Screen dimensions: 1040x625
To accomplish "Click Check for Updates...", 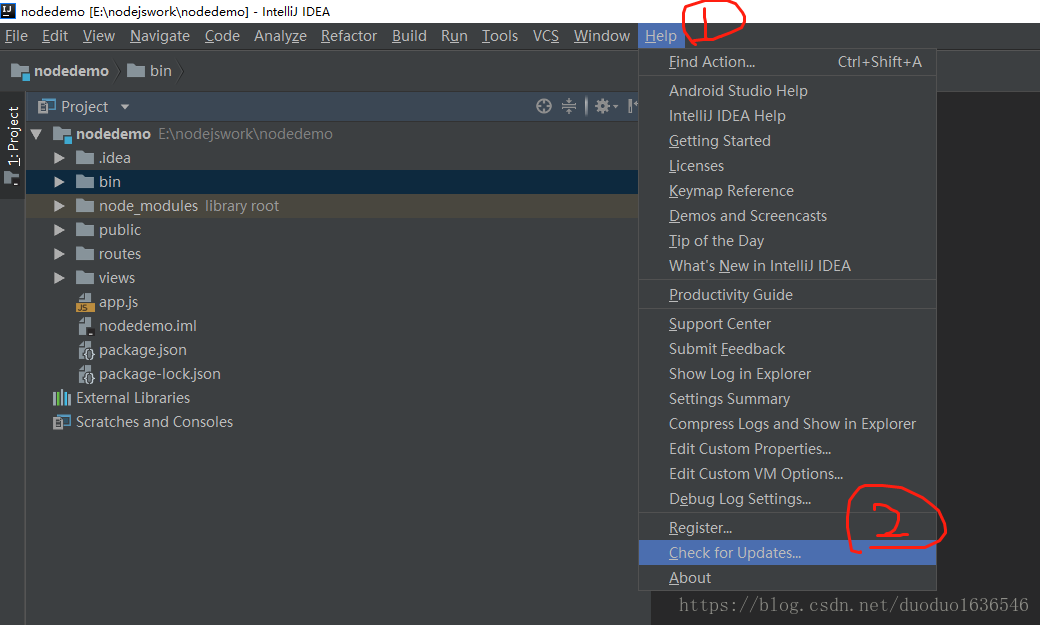I will [787, 553].
